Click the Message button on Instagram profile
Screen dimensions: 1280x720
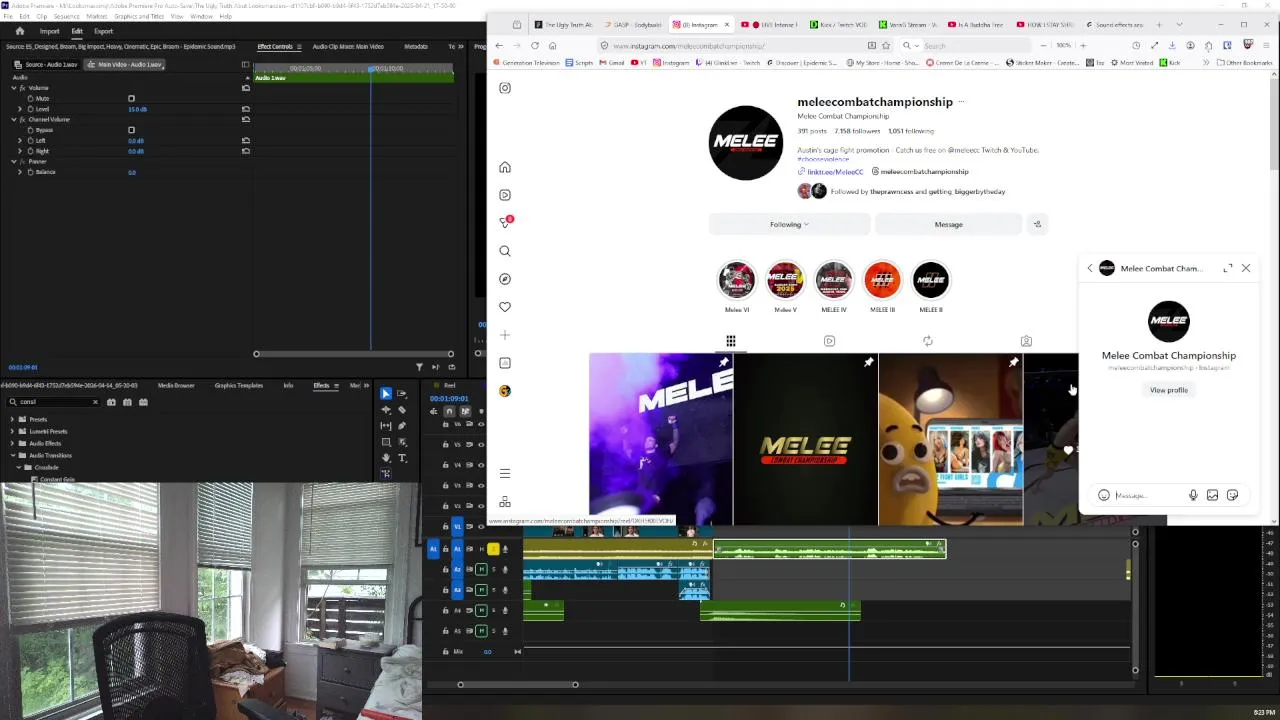[948, 224]
